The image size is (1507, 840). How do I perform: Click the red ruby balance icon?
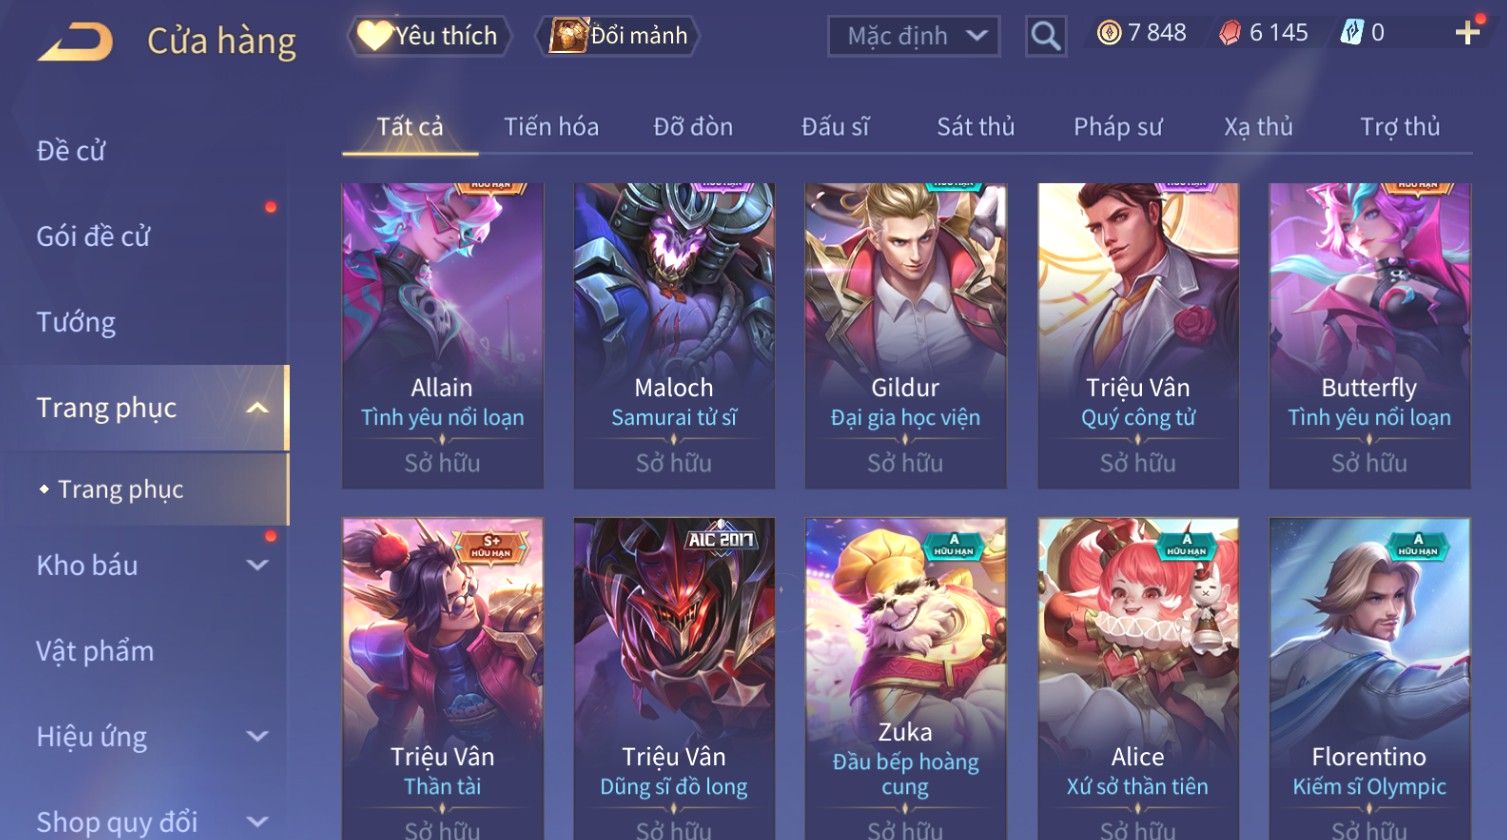pos(1230,33)
